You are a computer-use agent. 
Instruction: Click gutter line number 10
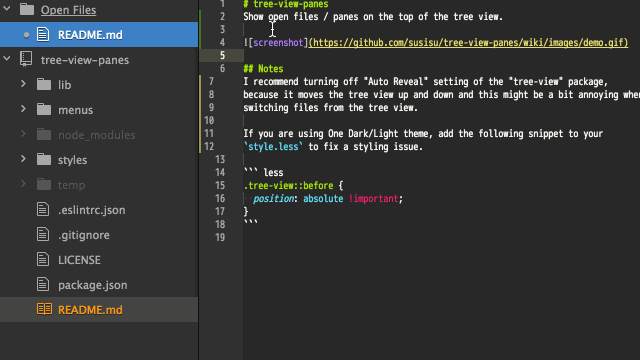click(209, 120)
